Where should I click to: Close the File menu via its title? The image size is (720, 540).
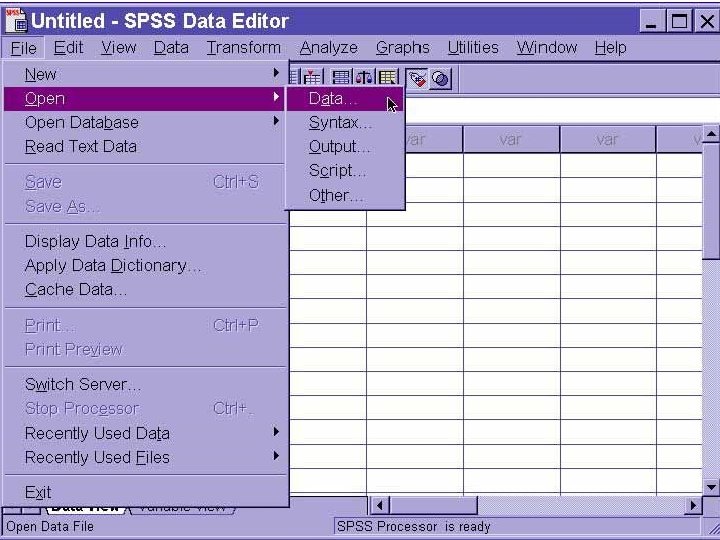point(23,48)
